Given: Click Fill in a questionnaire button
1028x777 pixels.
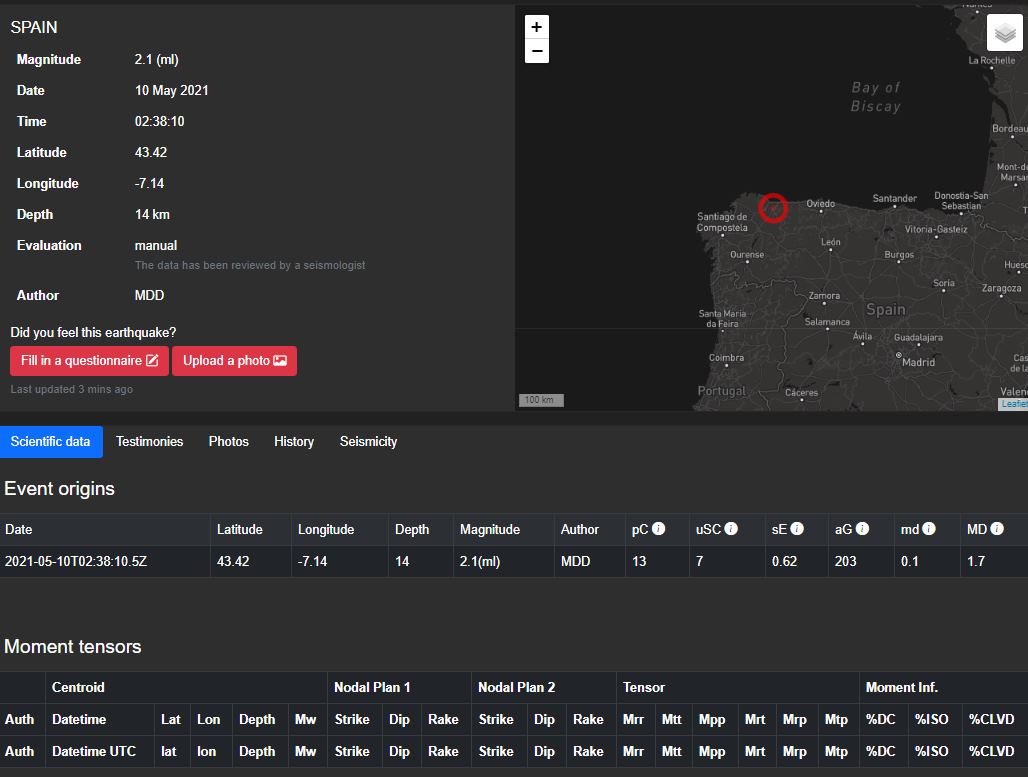Looking at the screenshot, I should tap(89, 361).
